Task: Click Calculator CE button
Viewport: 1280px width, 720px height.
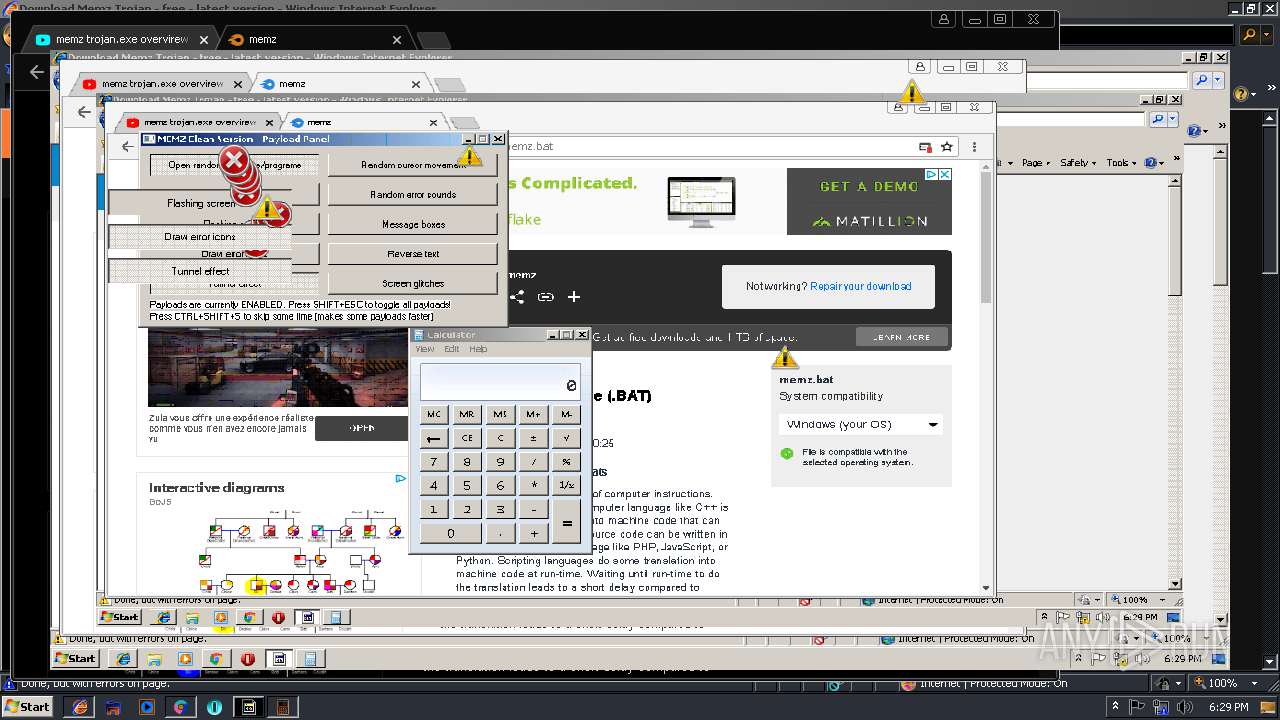Action: pyautogui.click(x=466, y=438)
